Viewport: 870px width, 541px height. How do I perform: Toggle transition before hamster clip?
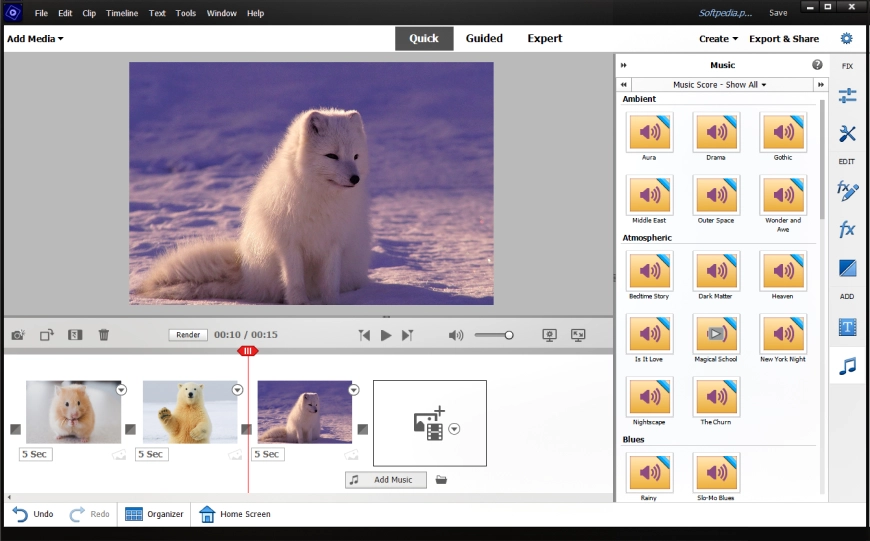16,429
